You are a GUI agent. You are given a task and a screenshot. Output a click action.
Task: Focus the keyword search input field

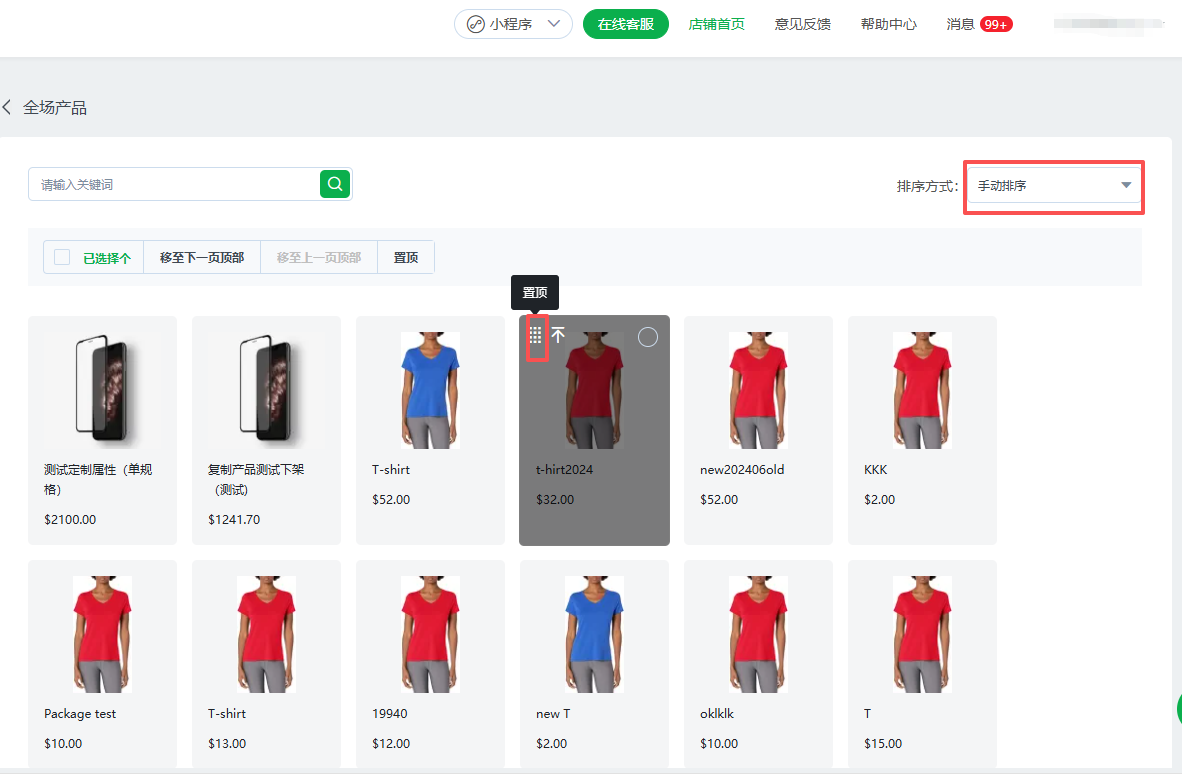pos(175,185)
